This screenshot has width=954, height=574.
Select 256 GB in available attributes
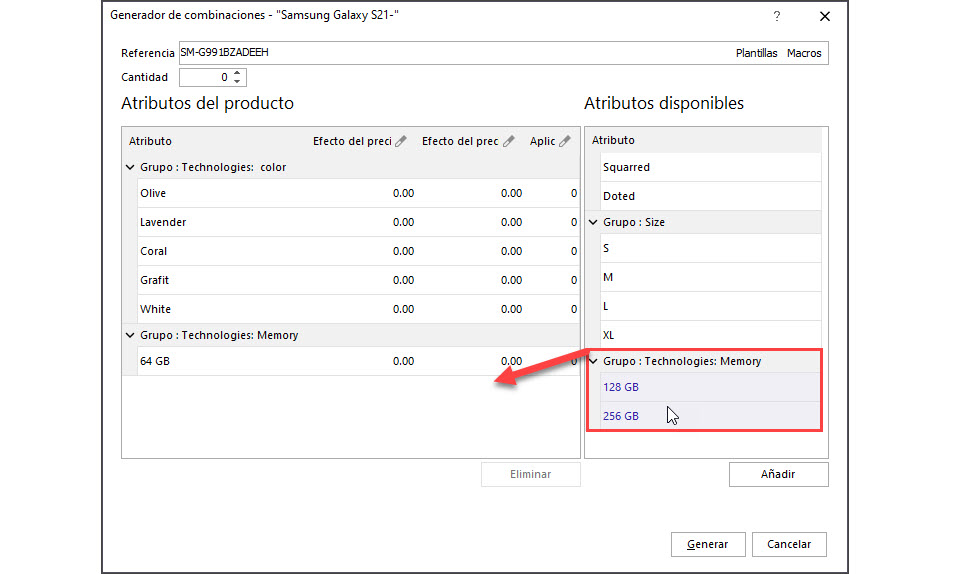[x=711, y=416]
